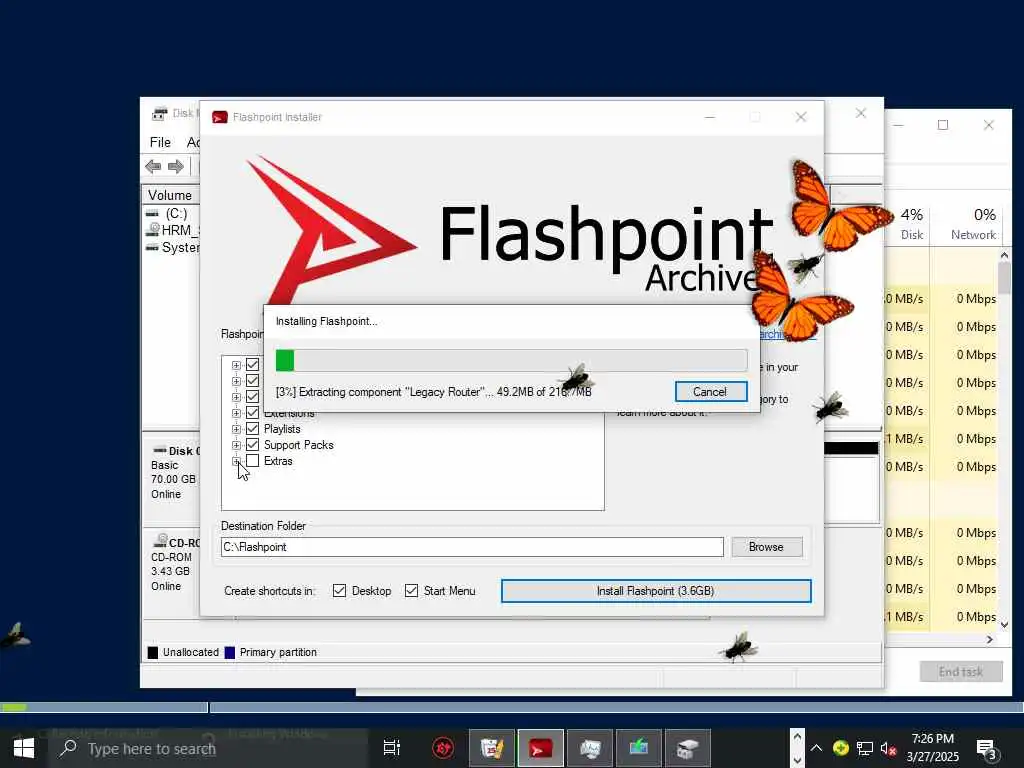
Task: Click the green circular tray icon
Action: click(x=840, y=748)
